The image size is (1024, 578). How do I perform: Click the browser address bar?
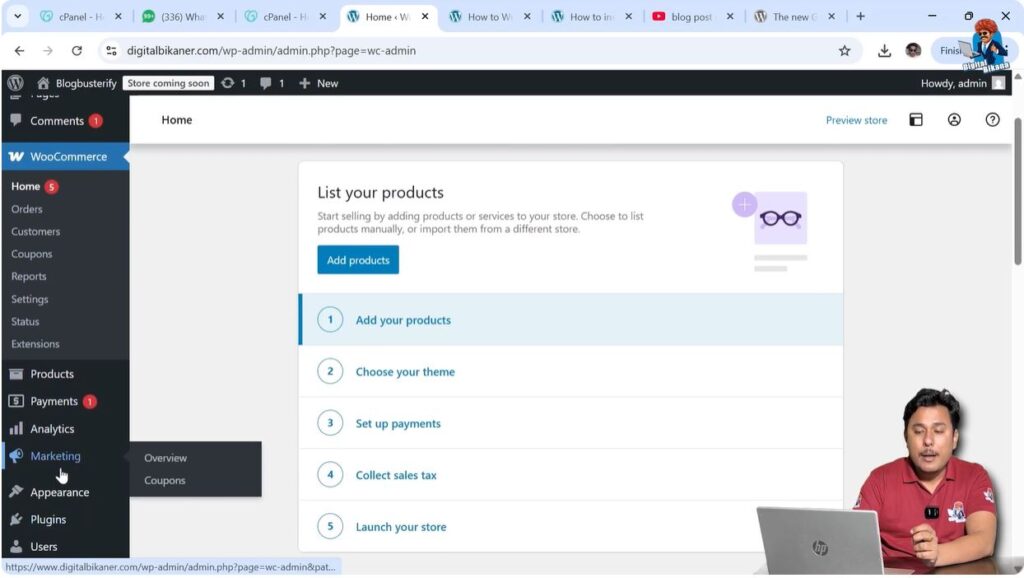400,50
